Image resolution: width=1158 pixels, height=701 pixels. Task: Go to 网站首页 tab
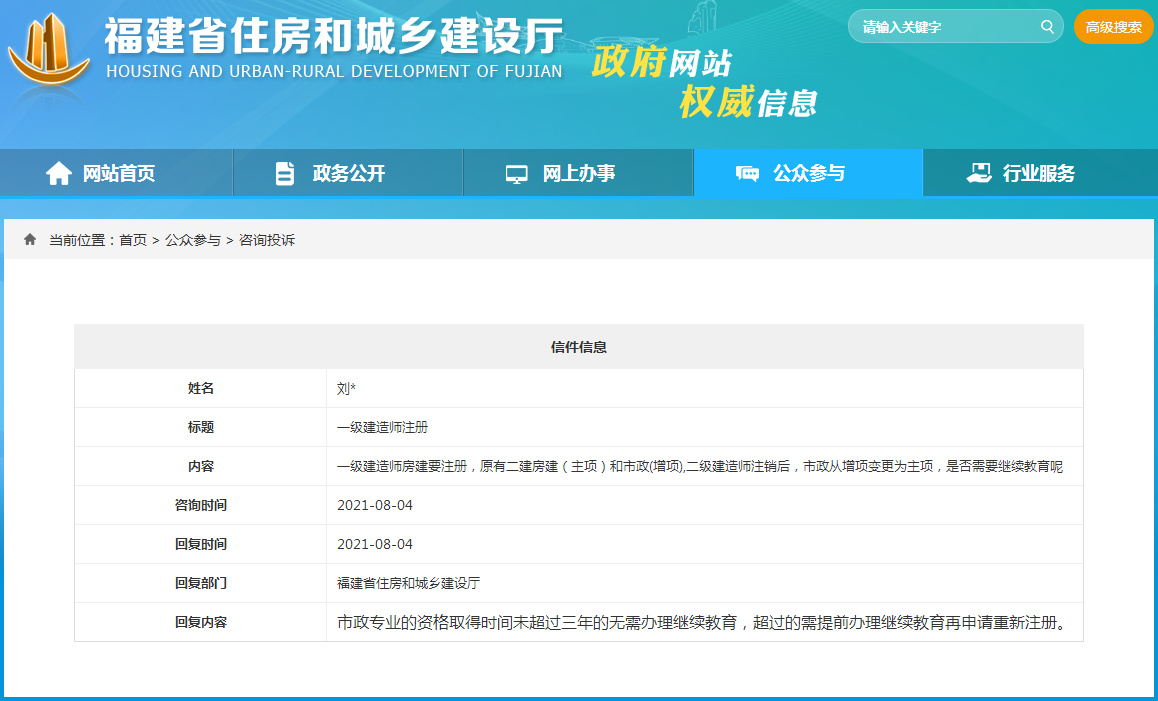pyautogui.click(x=116, y=172)
